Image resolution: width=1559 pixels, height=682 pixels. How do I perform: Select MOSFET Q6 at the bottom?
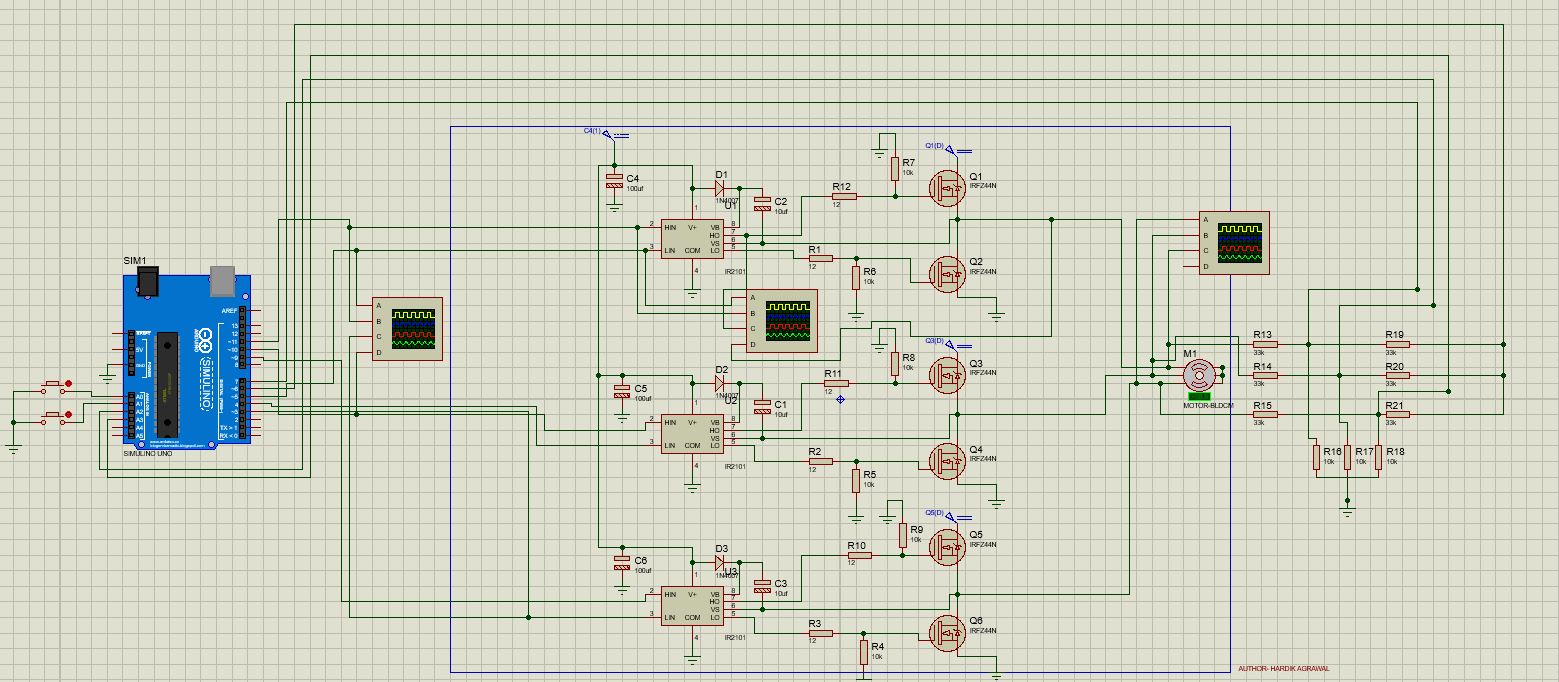945,631
